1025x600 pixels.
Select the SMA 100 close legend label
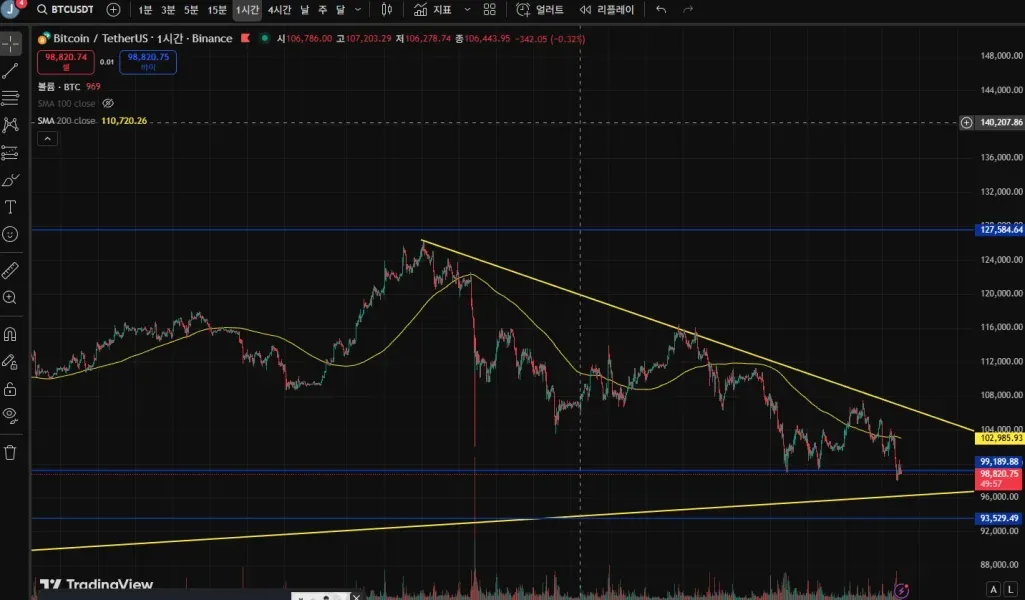pyautogui.click(x=66, y=104)
